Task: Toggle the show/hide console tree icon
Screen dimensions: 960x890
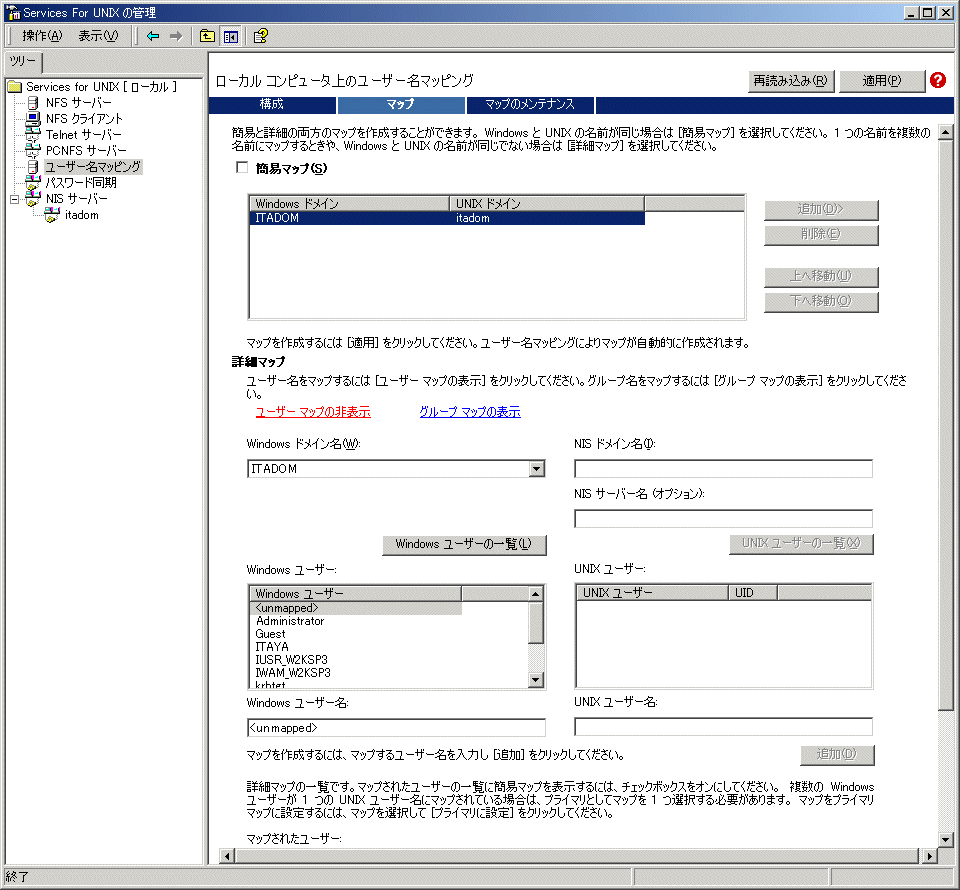Action: pyautogui.click(x=231, y=36)
